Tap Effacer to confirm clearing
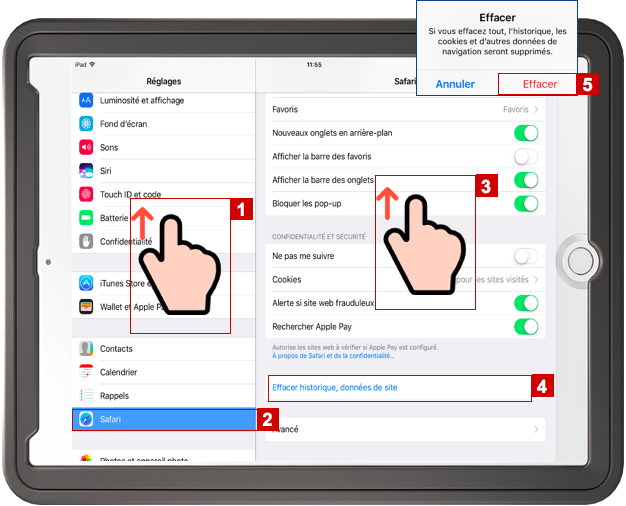Screen dimensions: 626x506 [x=539, y=84]
